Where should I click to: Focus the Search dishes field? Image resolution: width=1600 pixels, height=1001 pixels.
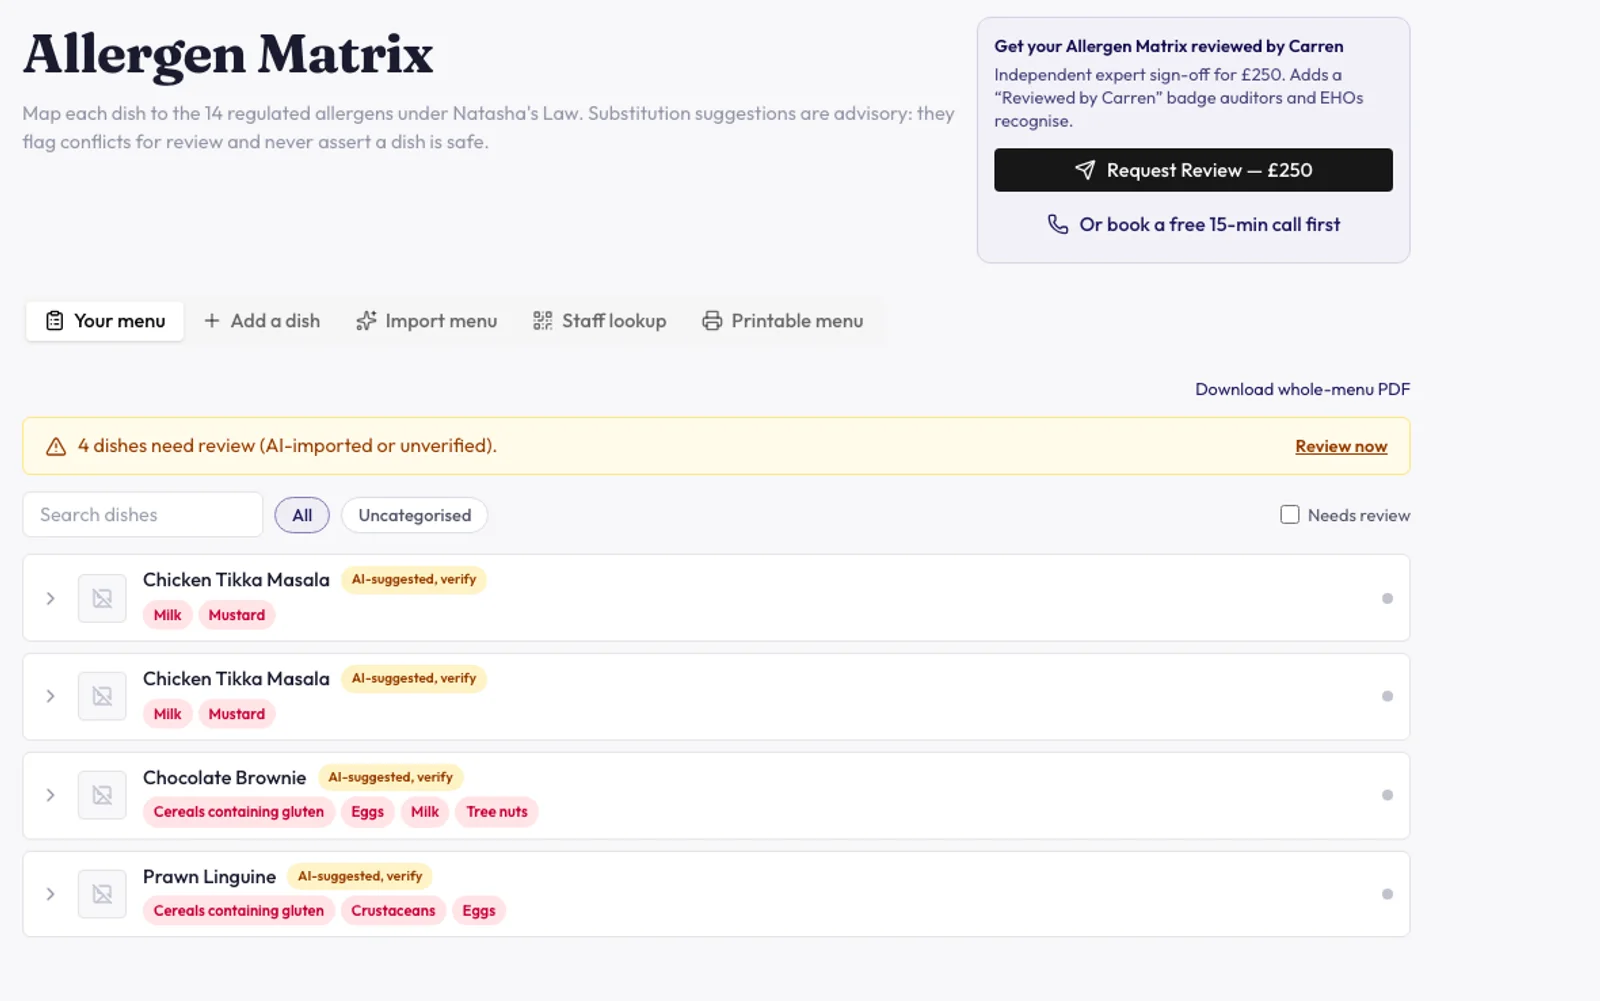click(x=143, y=515)
